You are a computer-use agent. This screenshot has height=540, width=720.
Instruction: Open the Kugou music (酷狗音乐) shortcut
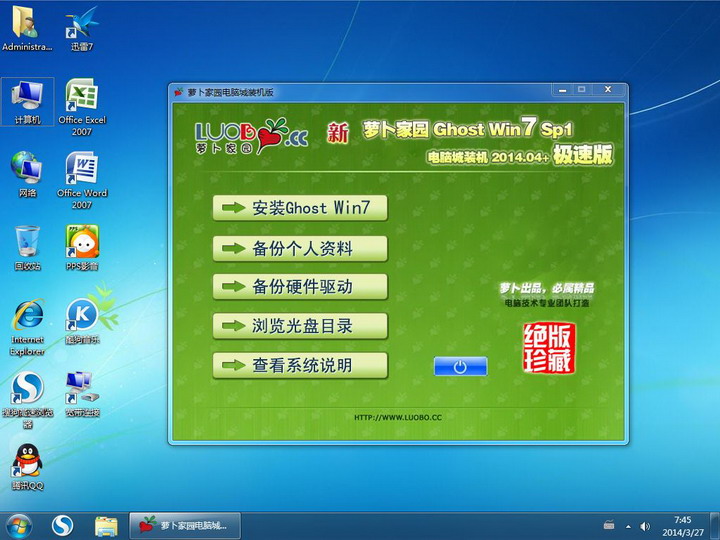[83, 321]
